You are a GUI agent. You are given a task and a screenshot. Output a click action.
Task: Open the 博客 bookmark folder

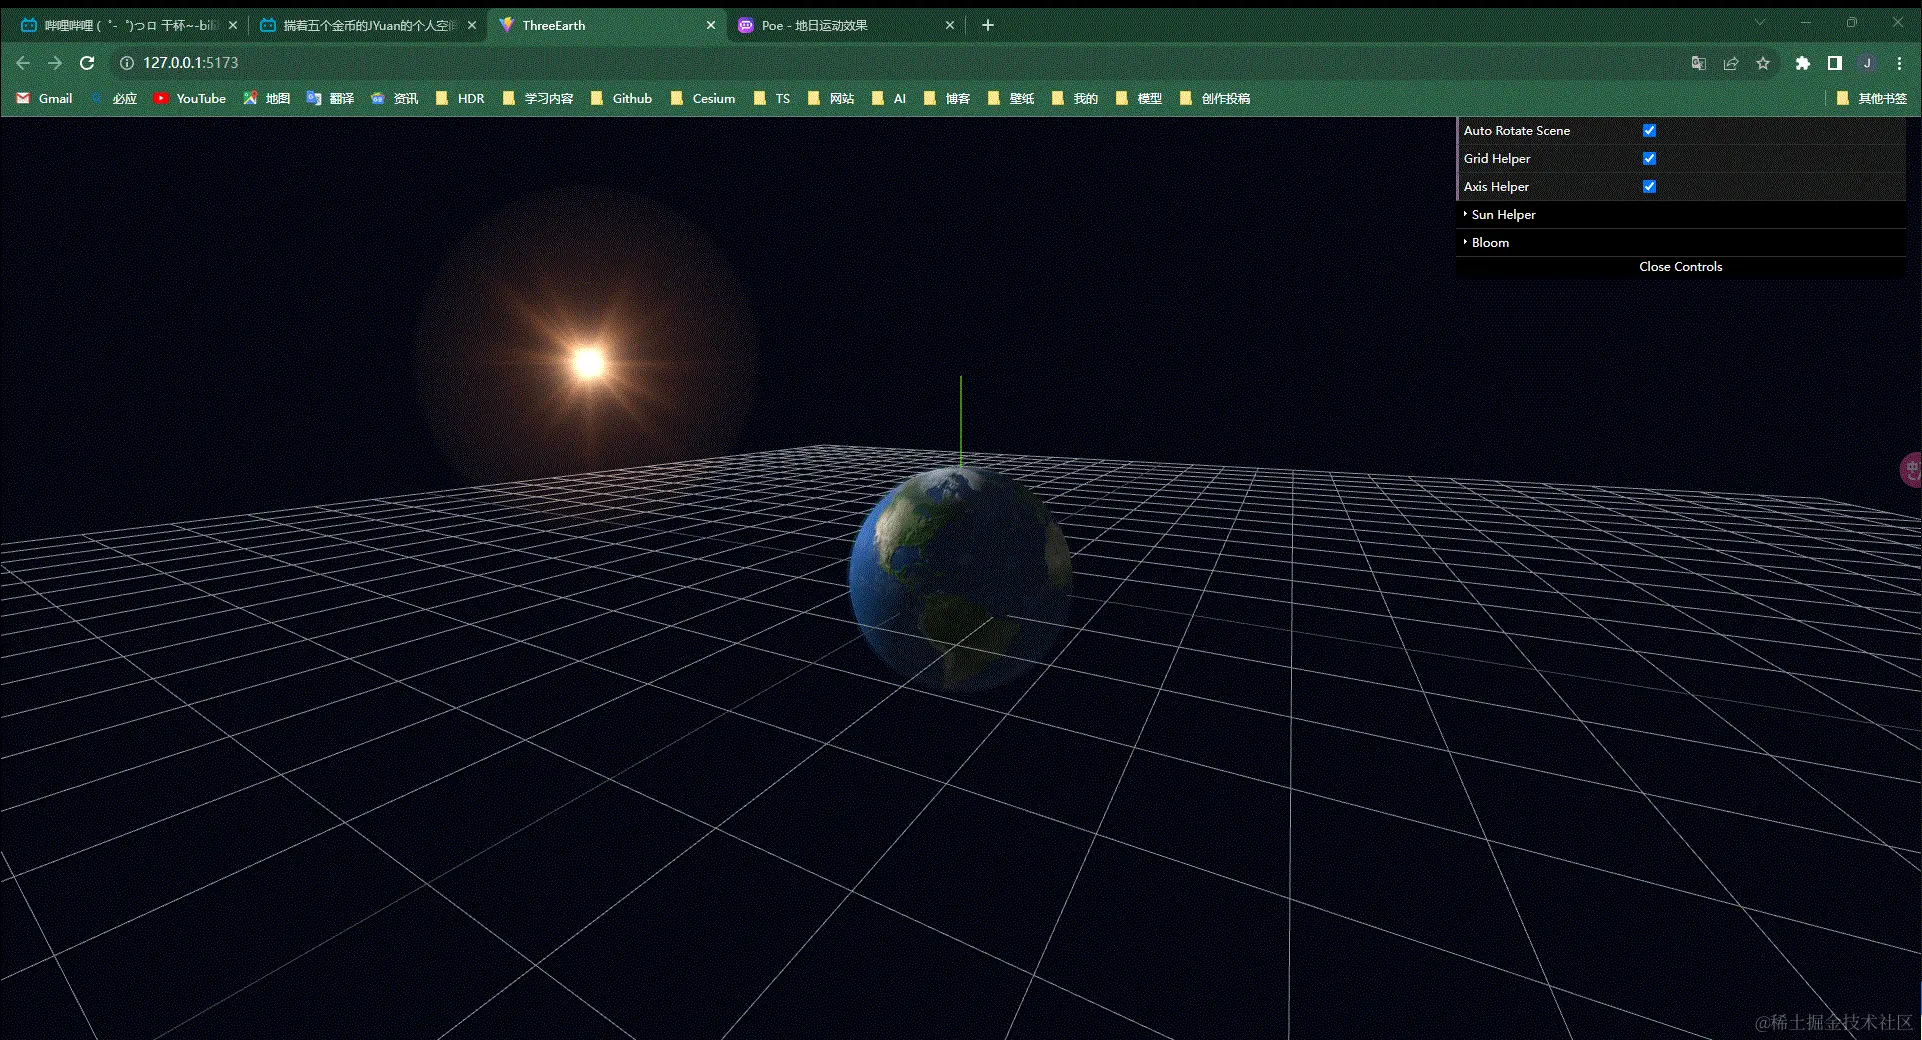pyautogui.click(x=947, y=98)
